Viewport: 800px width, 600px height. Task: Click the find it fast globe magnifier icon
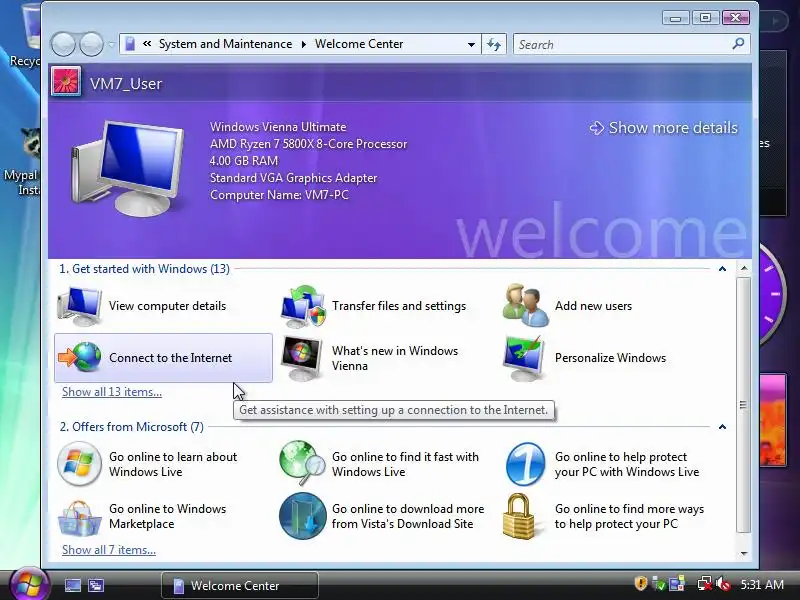point(303,463)
